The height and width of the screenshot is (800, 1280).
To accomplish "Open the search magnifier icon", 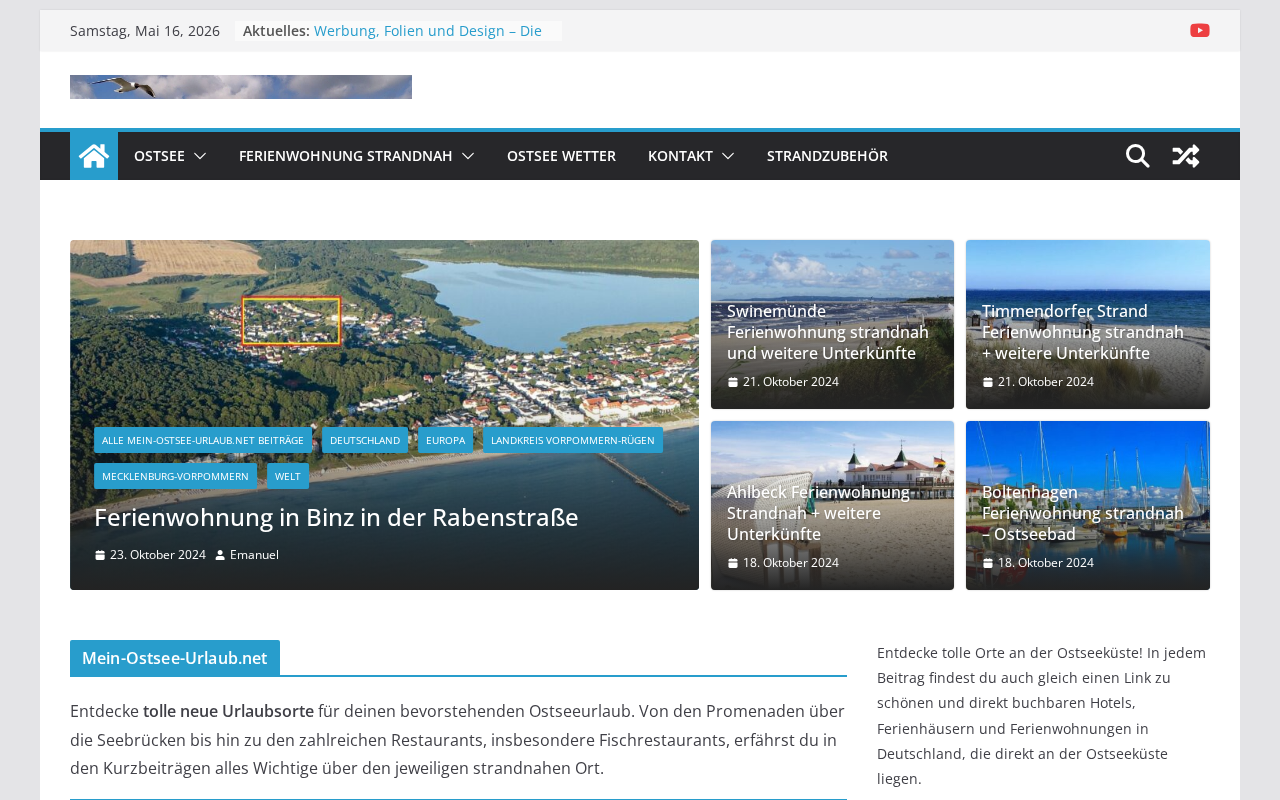I will pyautogui.click(x=1137, y=156).
